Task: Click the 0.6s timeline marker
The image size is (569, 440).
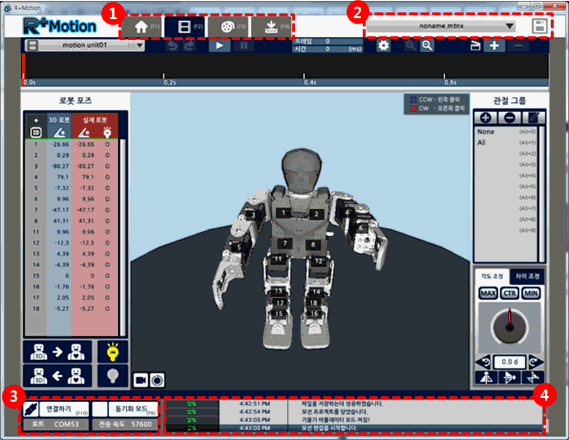Action: click(x=450, y=82)
